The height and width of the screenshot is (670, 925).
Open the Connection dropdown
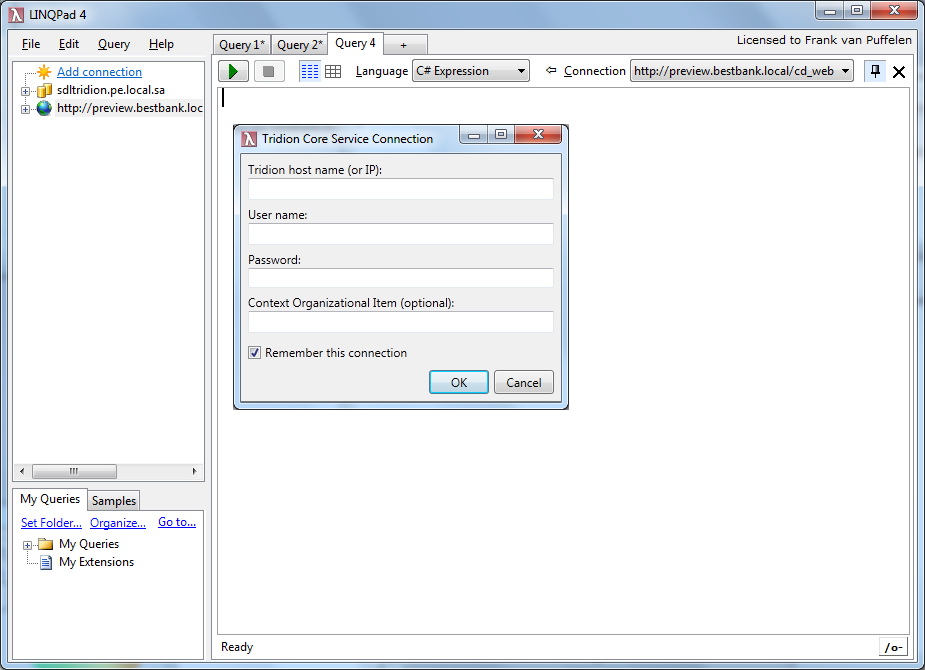[741, 71]
